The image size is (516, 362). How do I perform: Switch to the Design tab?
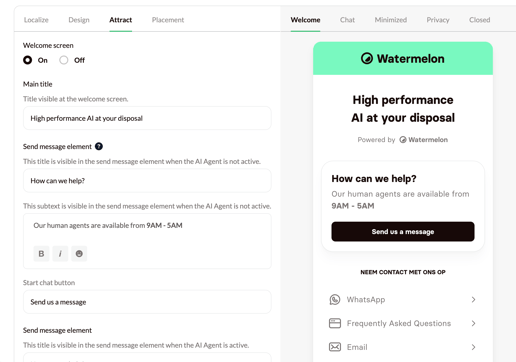pos(79,20)
